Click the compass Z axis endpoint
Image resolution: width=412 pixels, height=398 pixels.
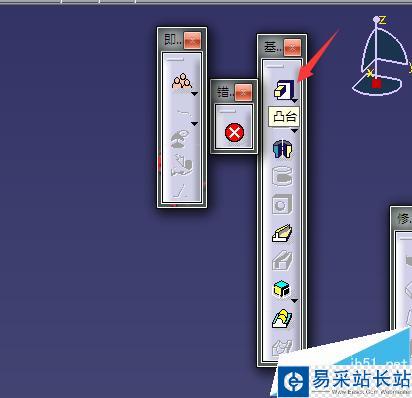coord(376,20)
